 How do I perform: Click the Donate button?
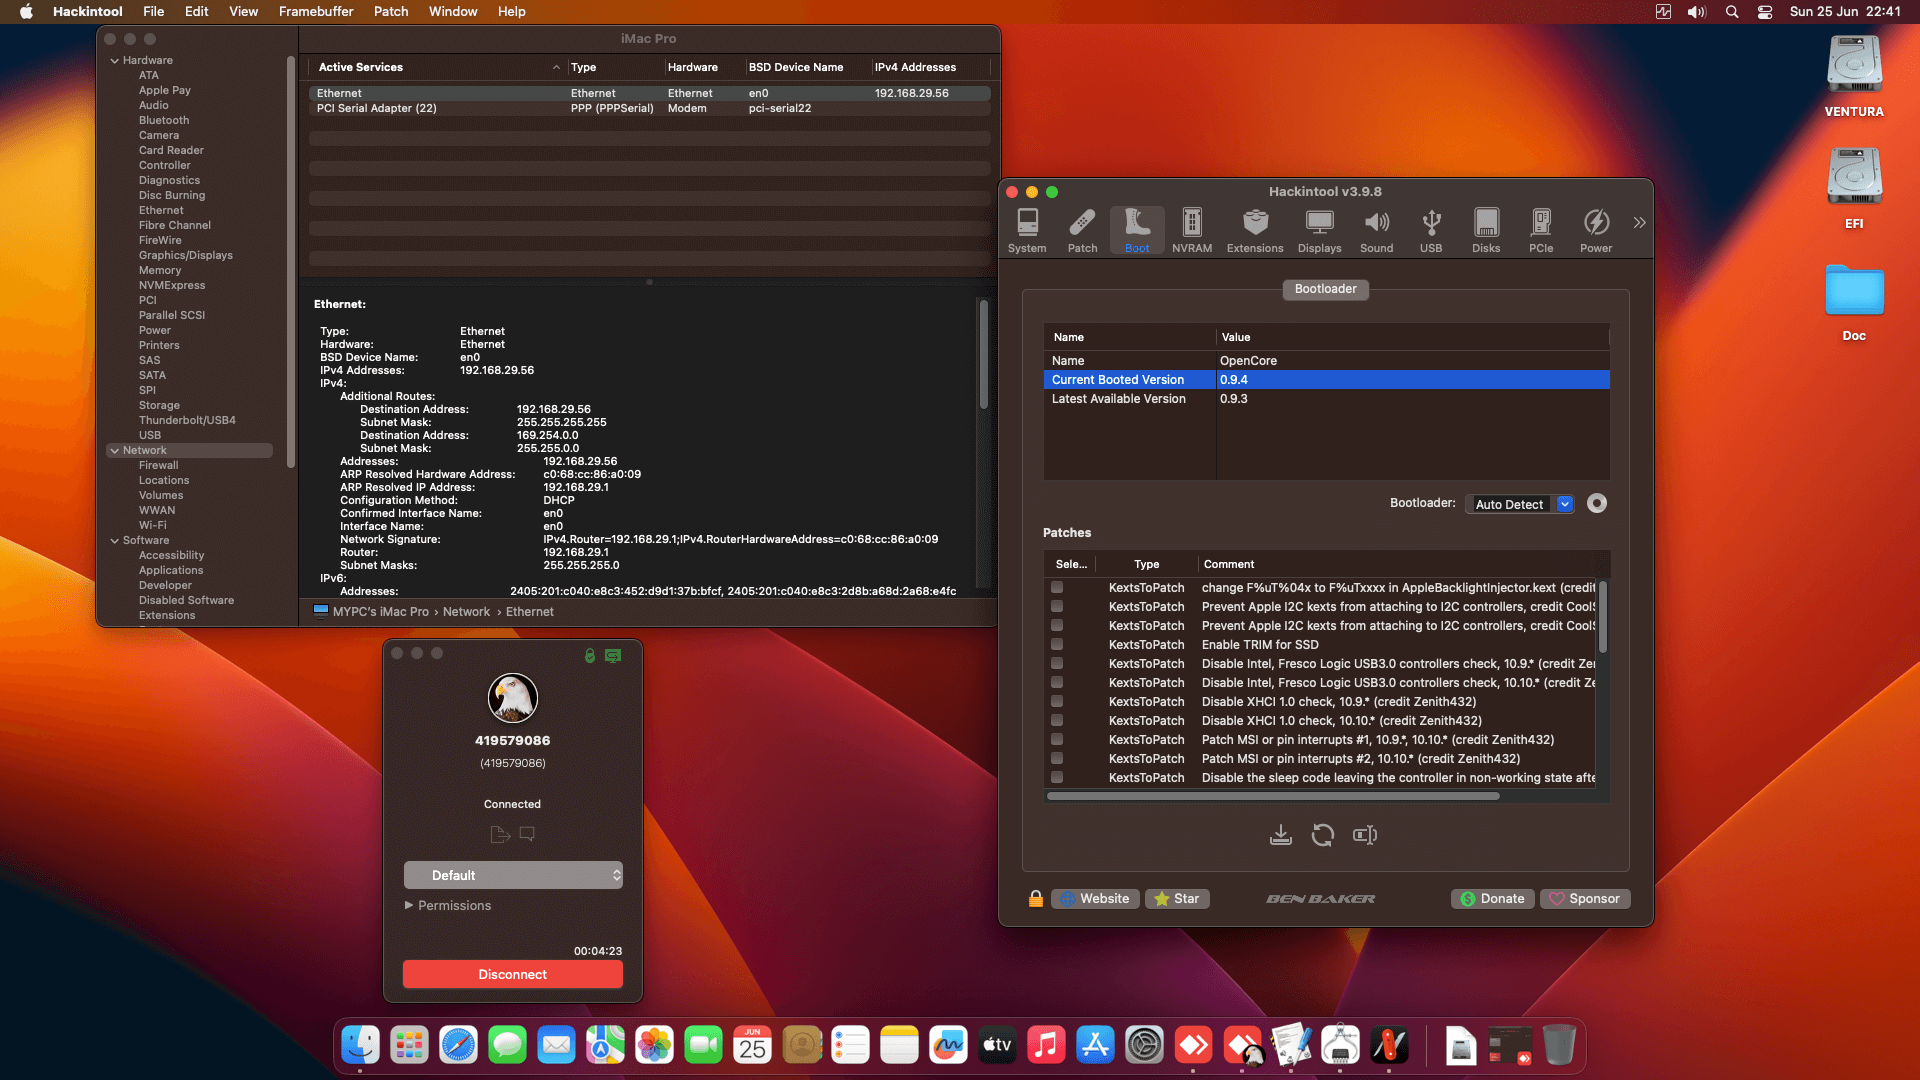(x=1493, y=899)
